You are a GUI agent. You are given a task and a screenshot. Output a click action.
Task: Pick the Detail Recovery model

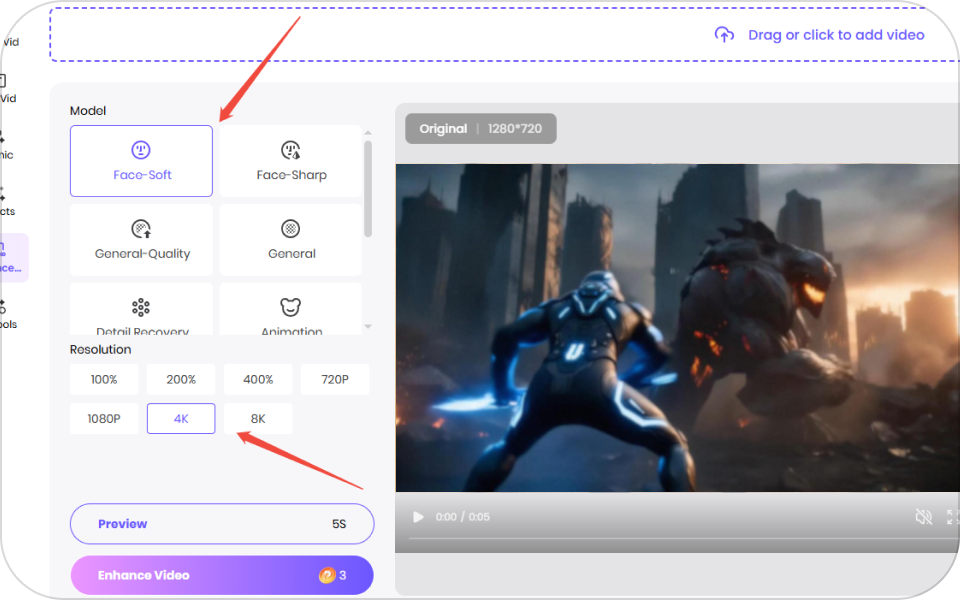point(141,309)
